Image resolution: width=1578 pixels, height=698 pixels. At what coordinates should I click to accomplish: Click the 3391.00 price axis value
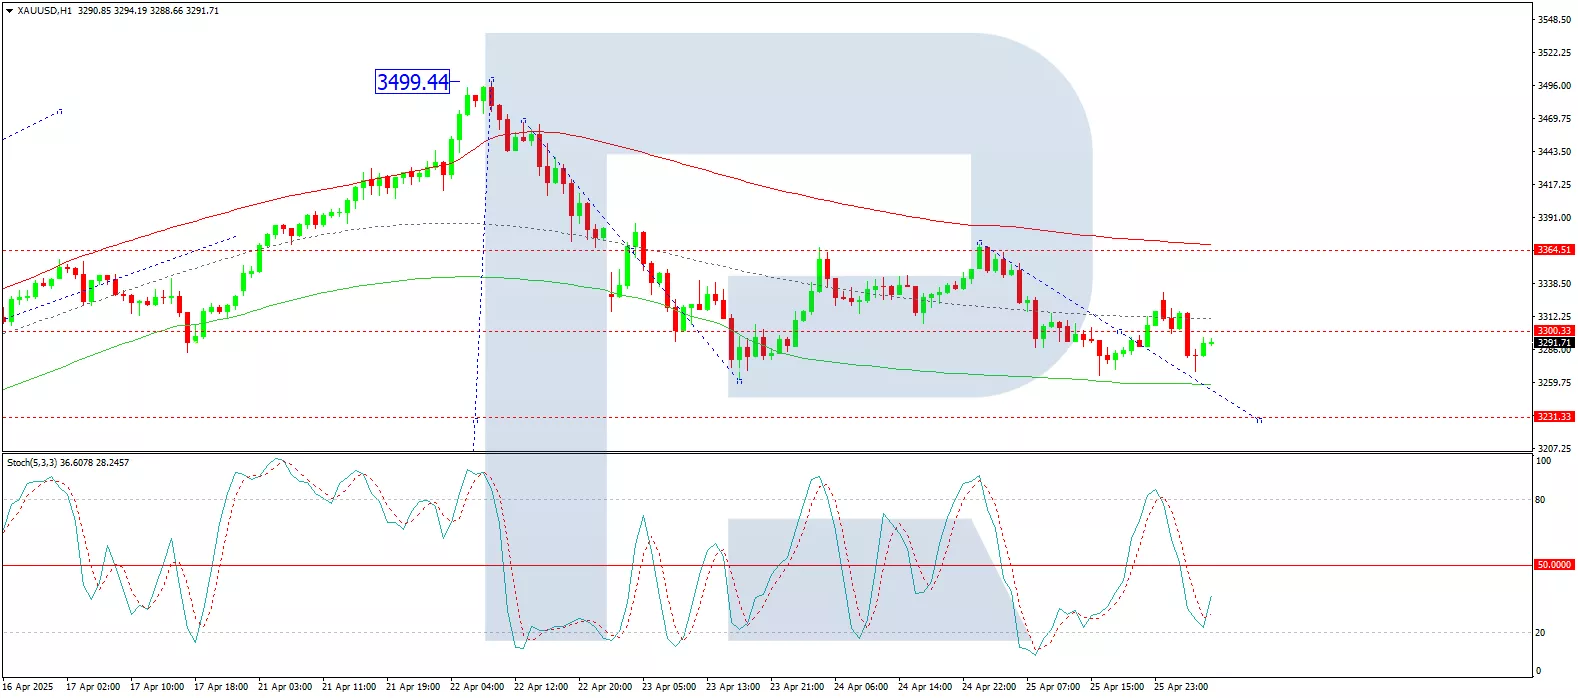pos(1553,218)
